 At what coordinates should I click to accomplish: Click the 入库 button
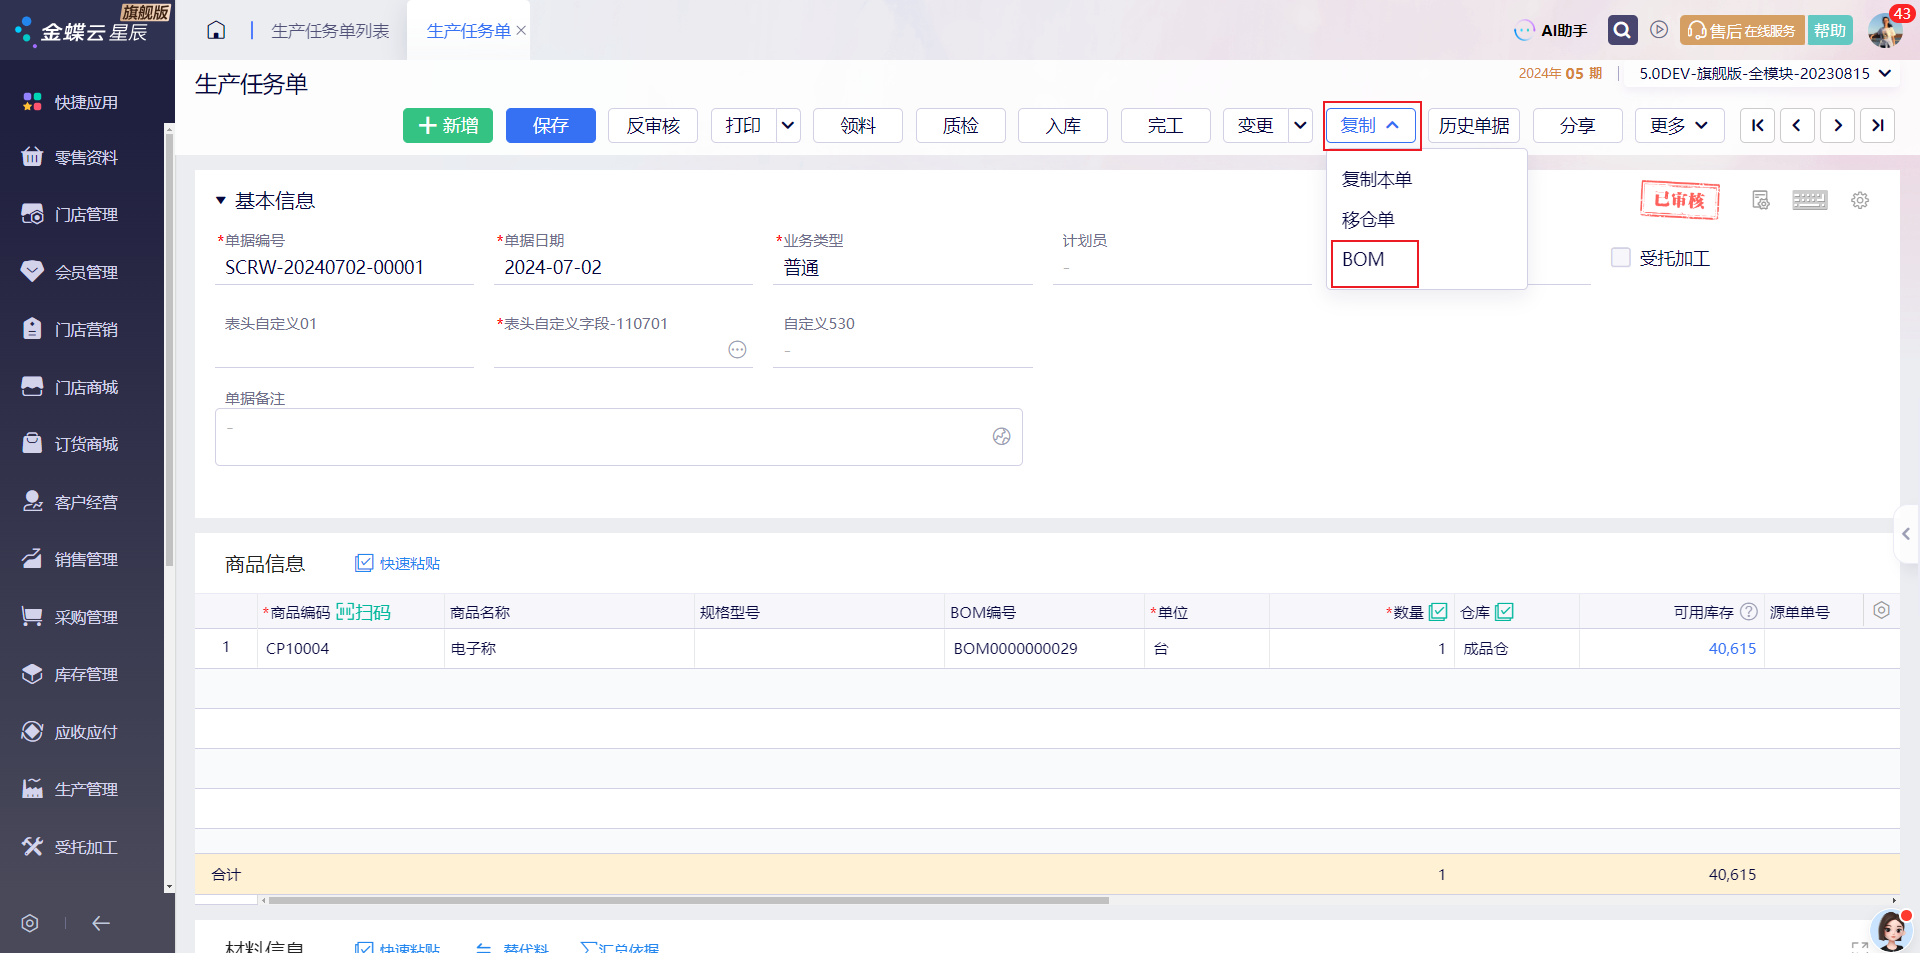(1063, 125)
